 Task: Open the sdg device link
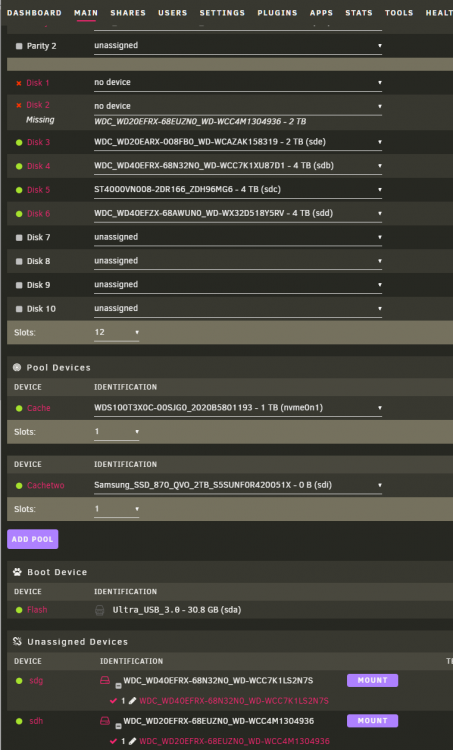point(36,681)
